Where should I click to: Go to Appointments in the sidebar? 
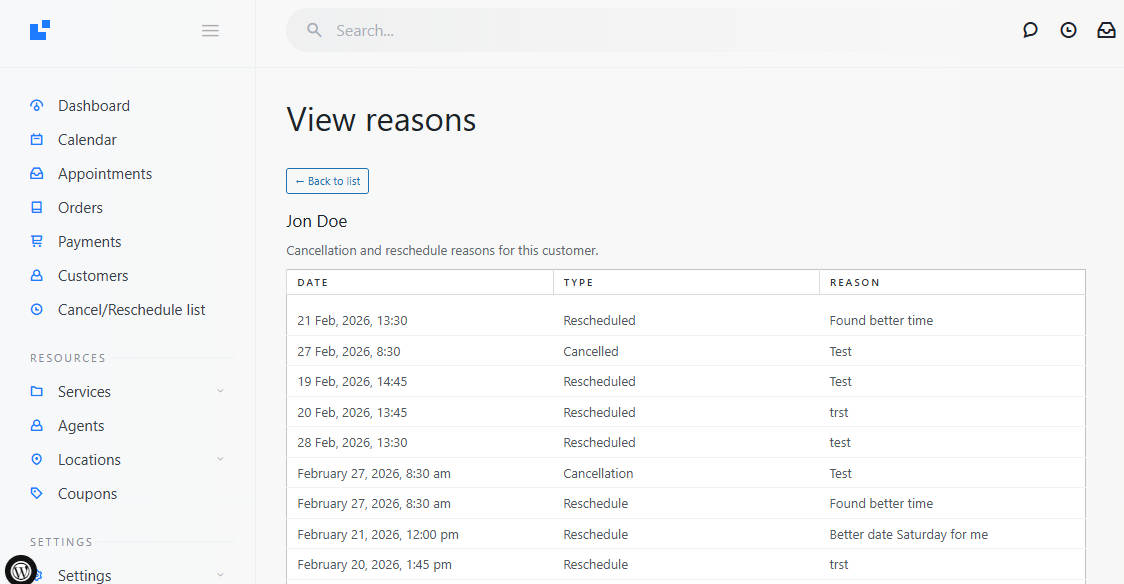tap(105, 174)
